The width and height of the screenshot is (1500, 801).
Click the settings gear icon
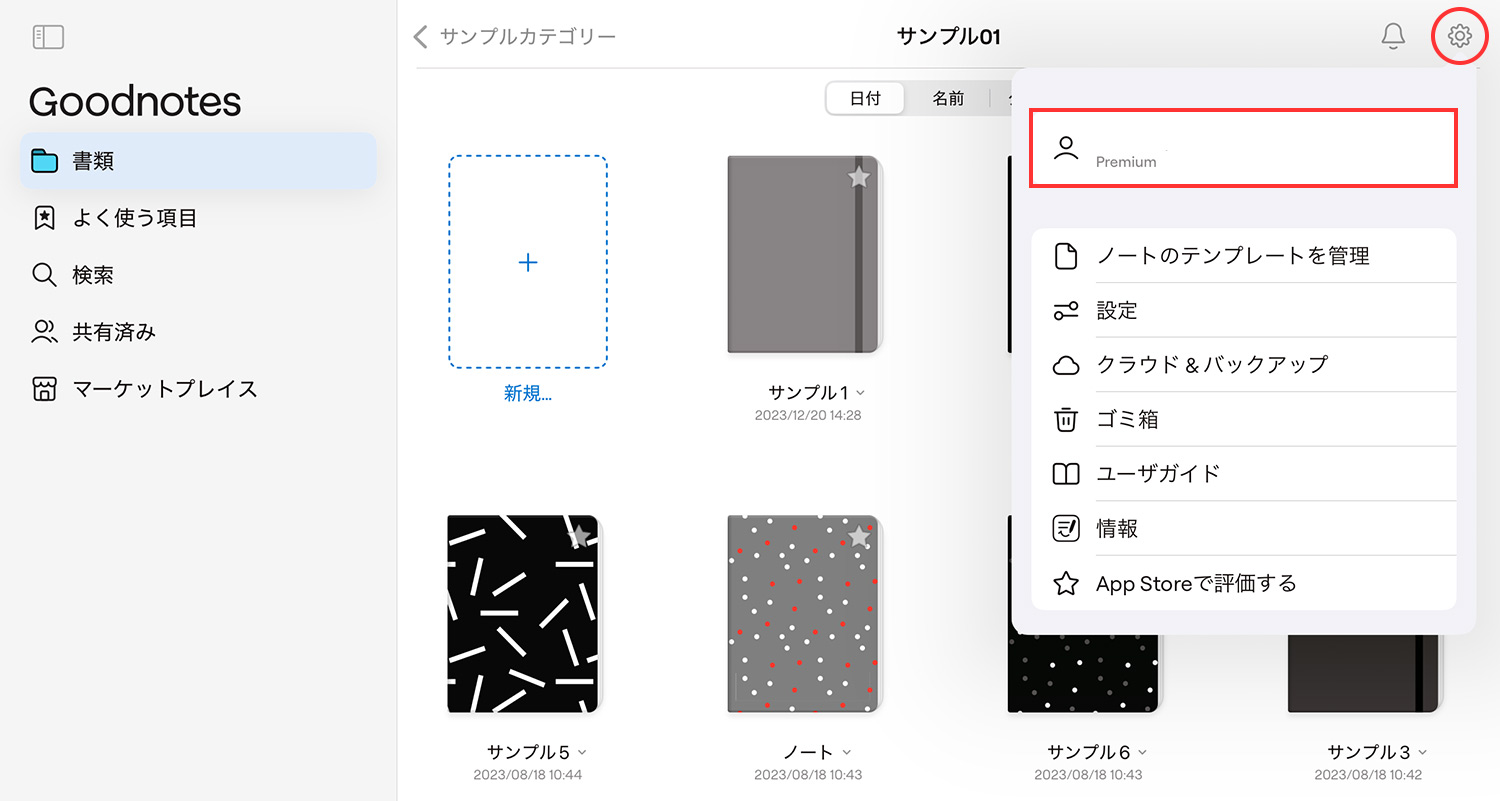[x=1460, y=36]
